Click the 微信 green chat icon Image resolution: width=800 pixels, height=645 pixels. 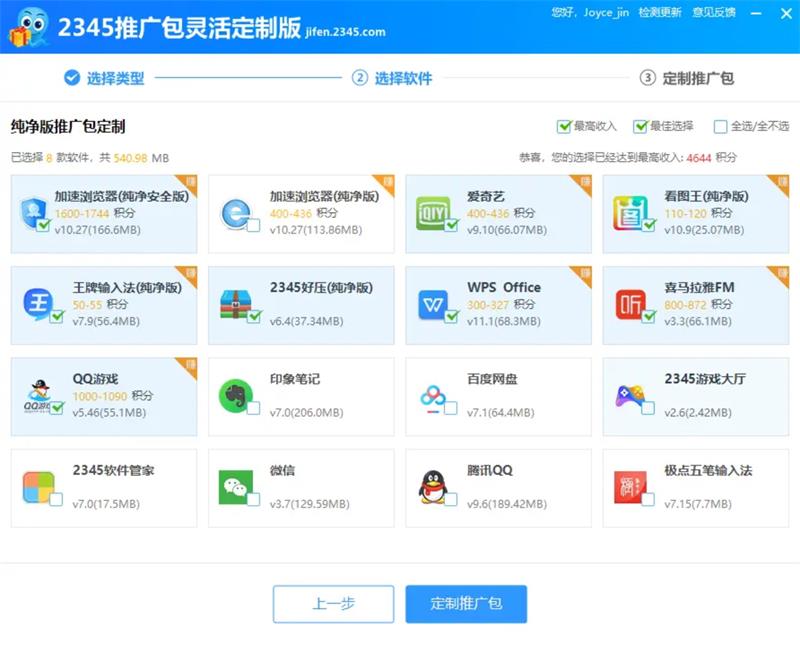tap(236, 487)
